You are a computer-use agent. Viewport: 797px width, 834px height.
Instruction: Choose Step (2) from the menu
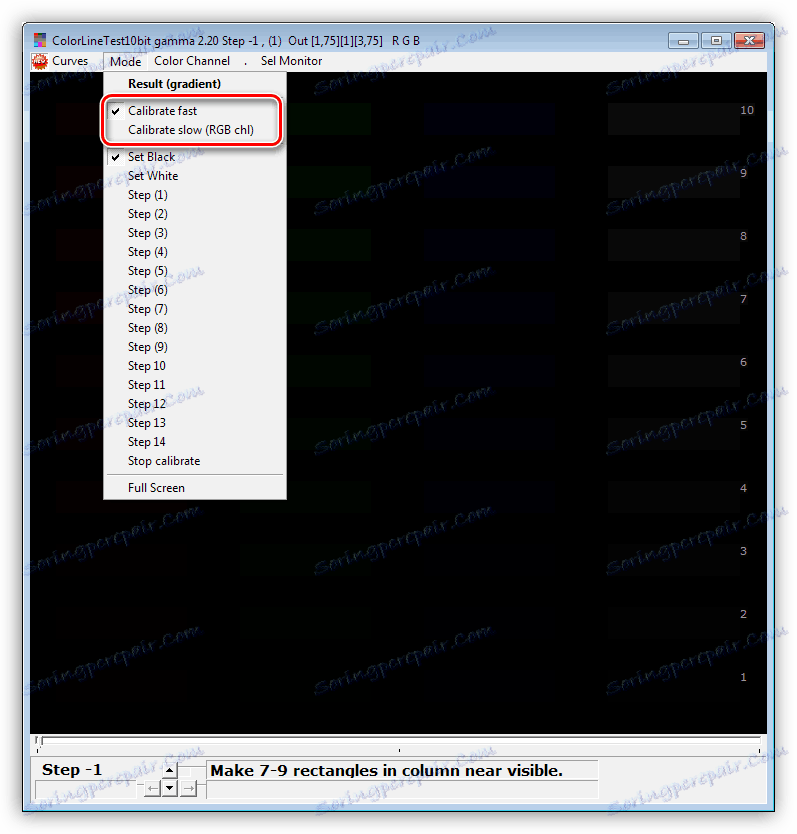[195, 214]
